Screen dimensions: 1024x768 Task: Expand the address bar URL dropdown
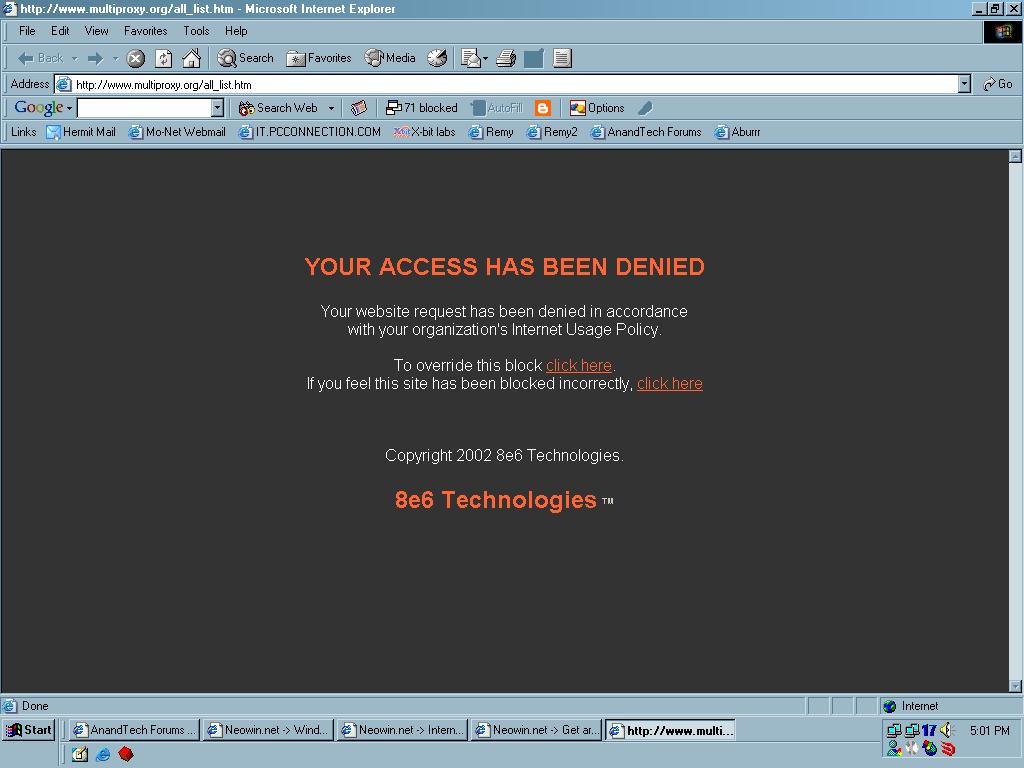[965, 84]
